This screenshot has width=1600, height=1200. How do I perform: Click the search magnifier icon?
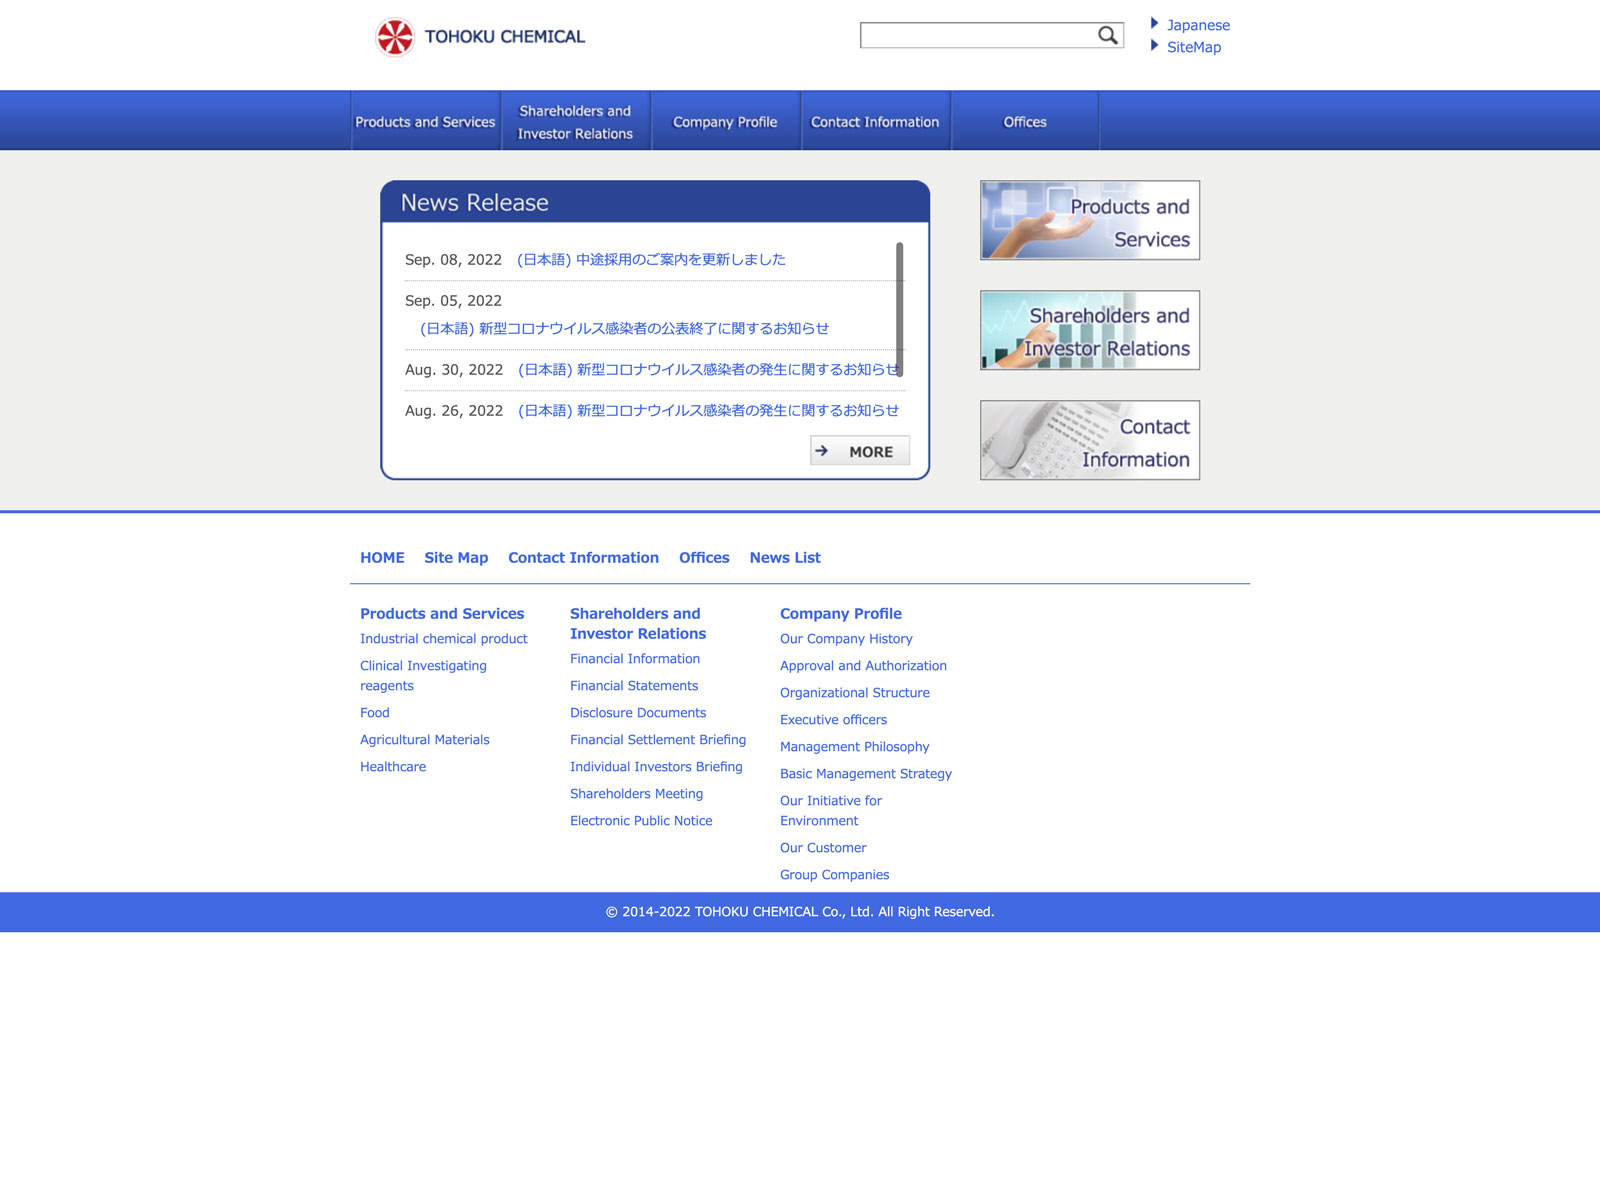pyautogui.click(x=1107, y=36)
